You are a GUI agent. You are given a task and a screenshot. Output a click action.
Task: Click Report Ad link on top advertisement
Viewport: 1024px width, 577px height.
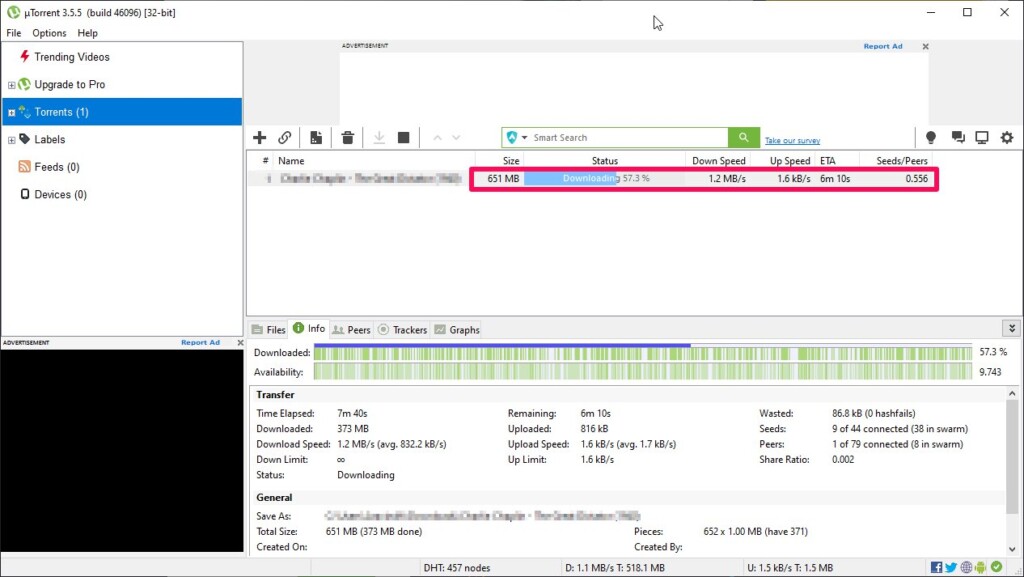(x=882, y=46)
